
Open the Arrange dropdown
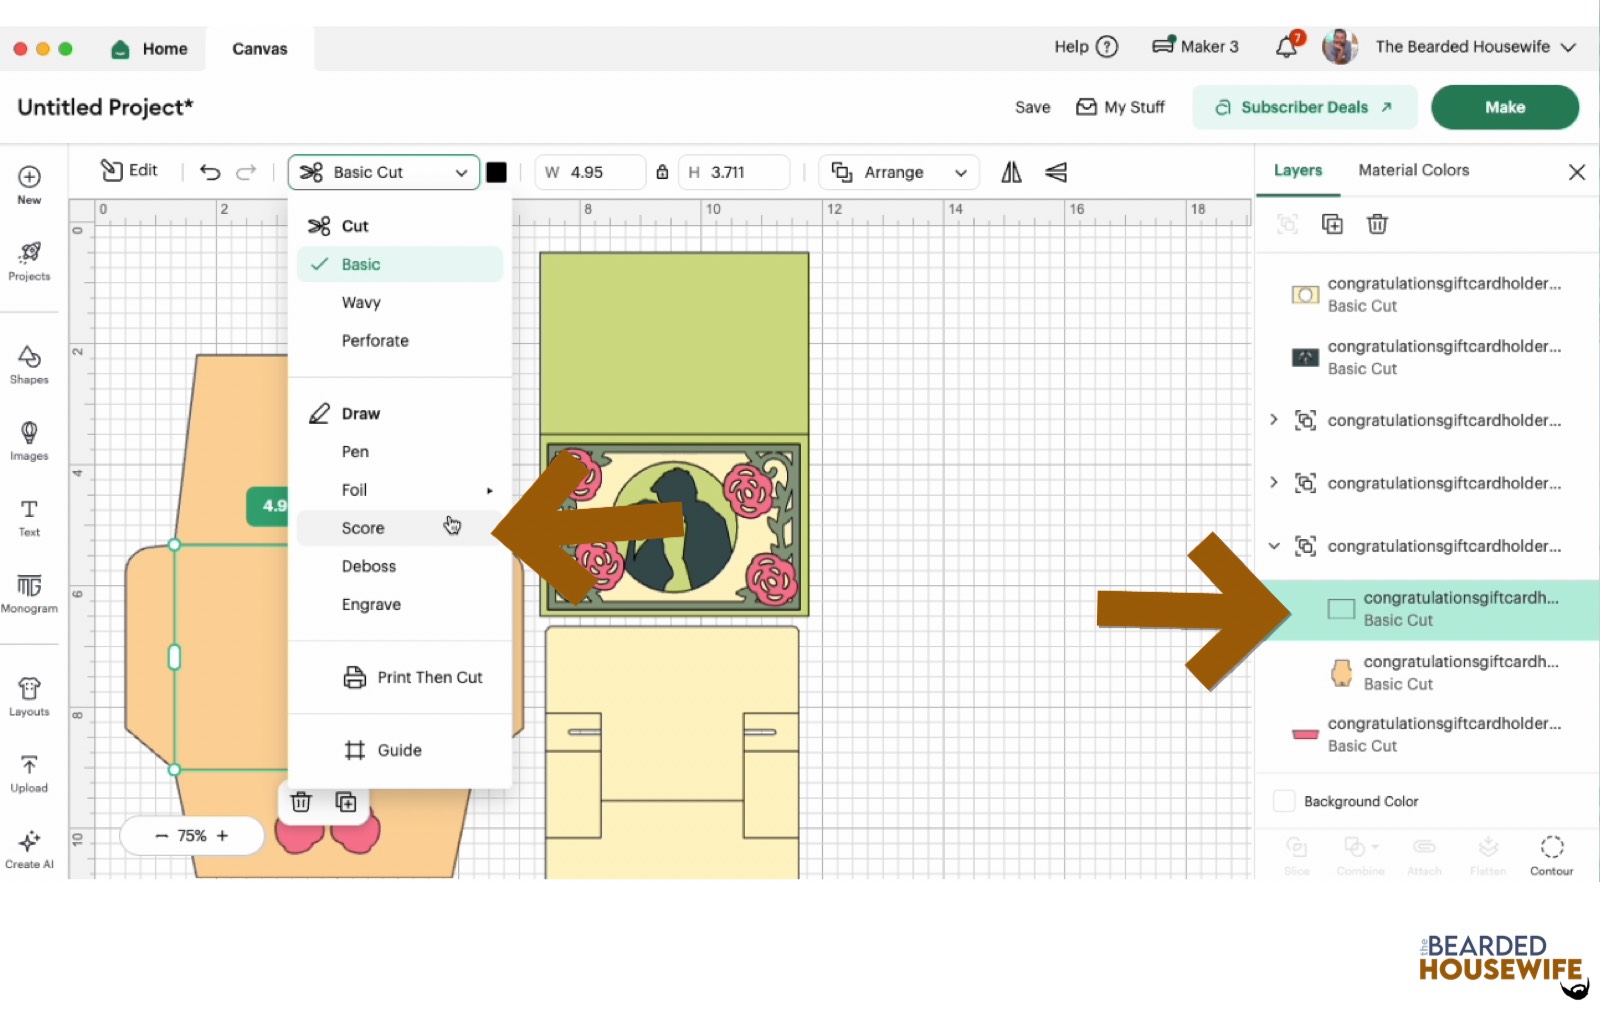(898, 172)
